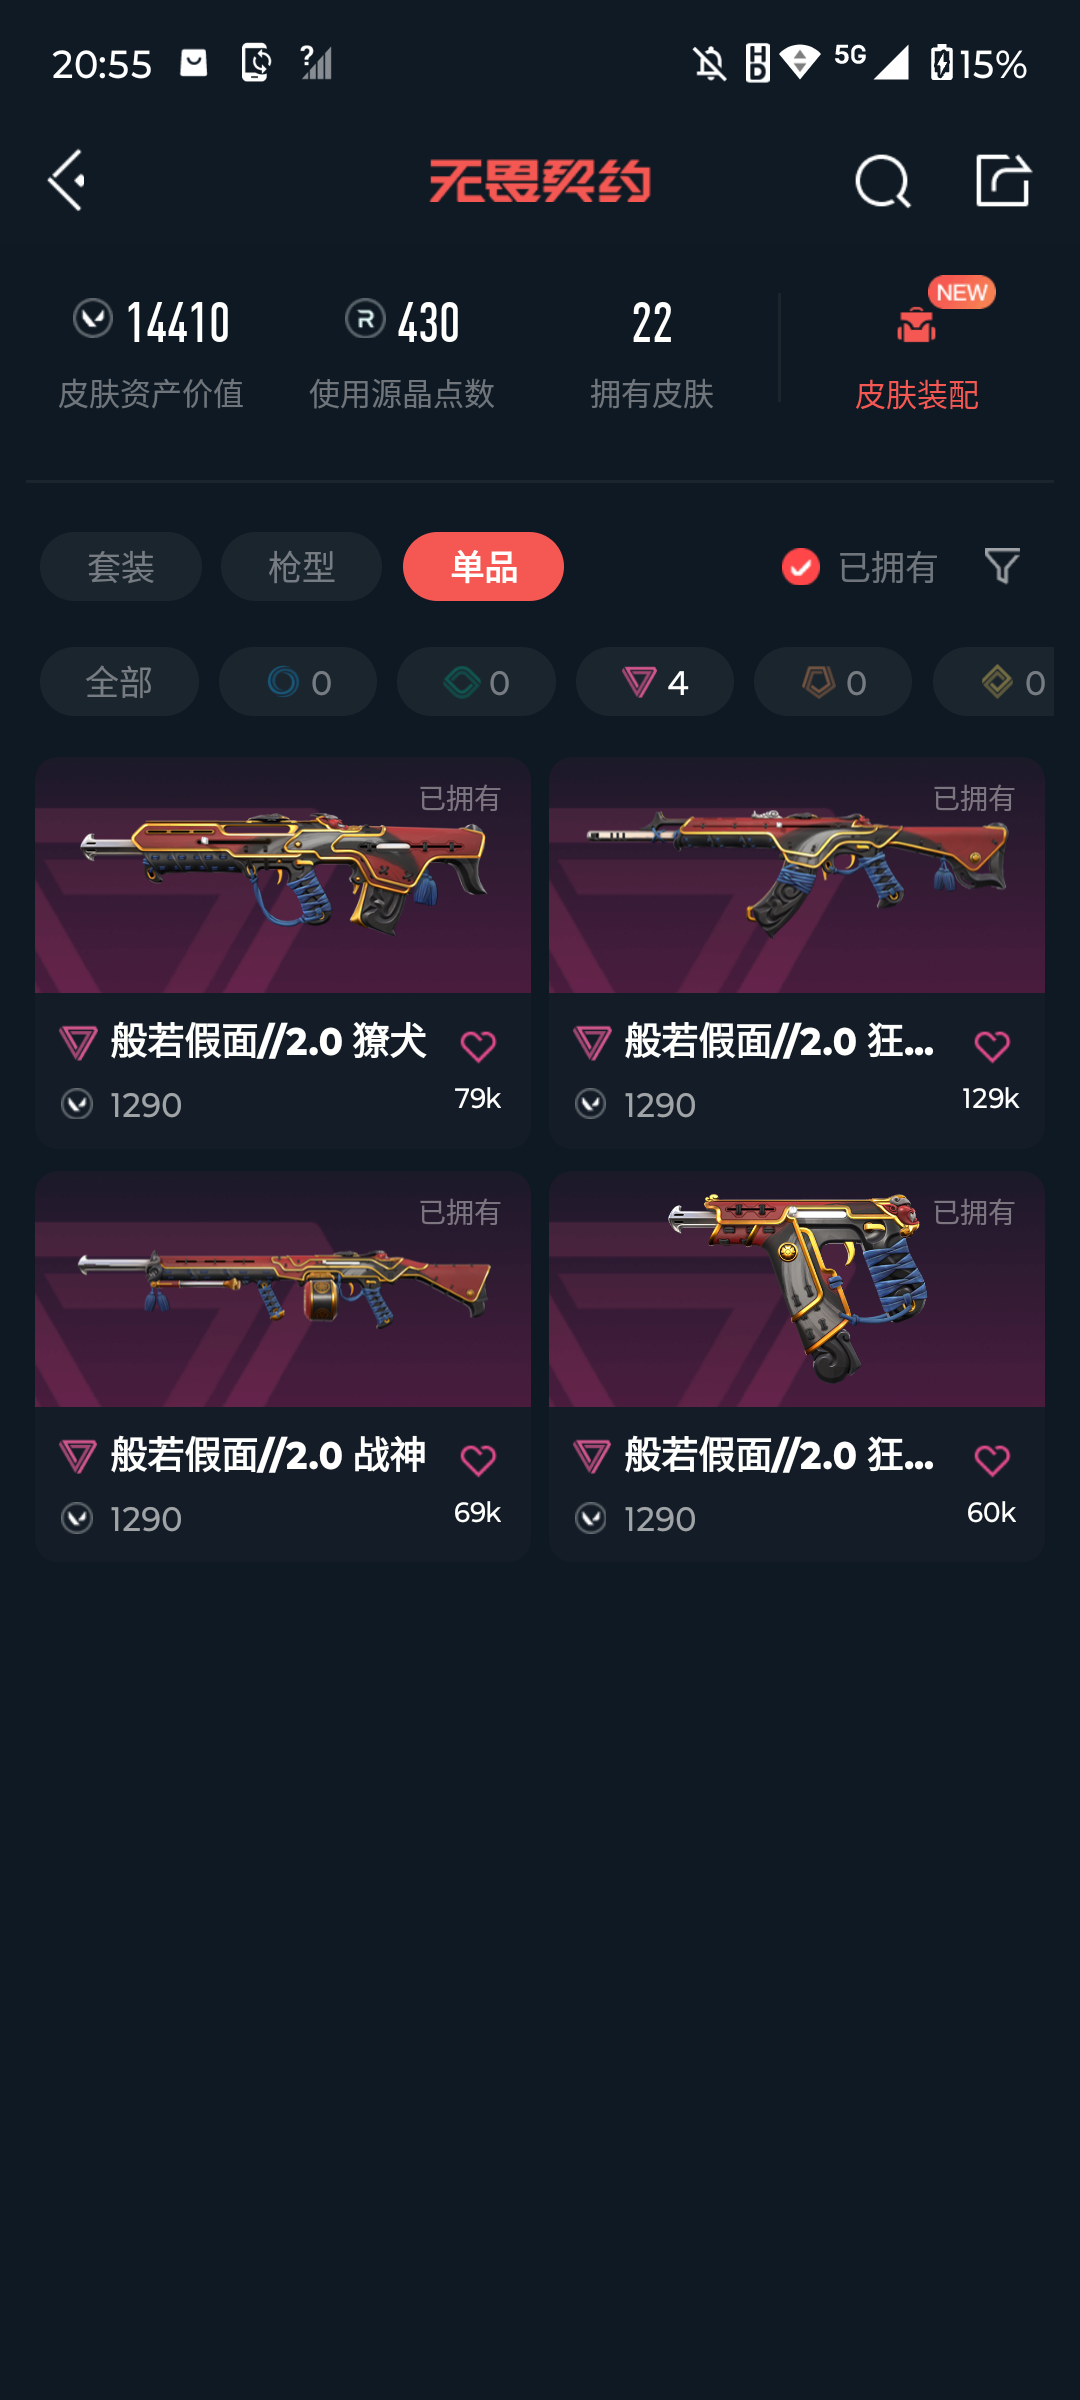Filter by pink triangle tier showing 4
1080x2400 pixels.
point(655,682)
